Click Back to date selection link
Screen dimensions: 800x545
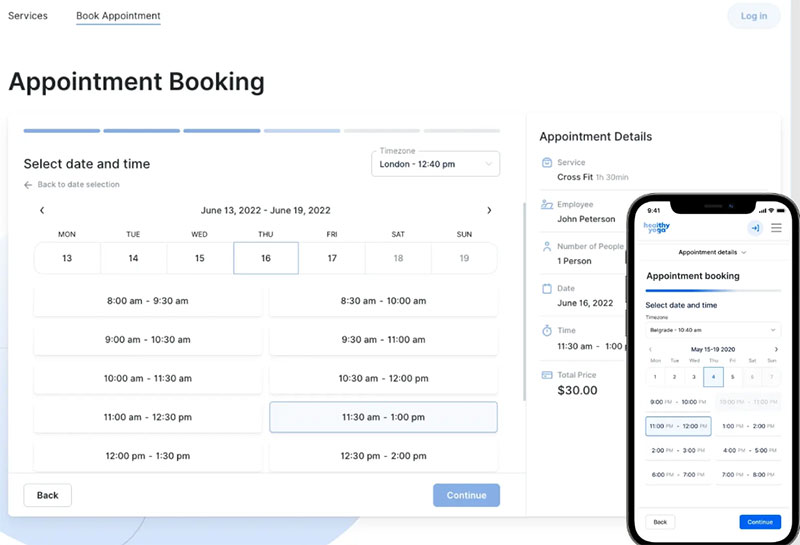coord(79,184)
